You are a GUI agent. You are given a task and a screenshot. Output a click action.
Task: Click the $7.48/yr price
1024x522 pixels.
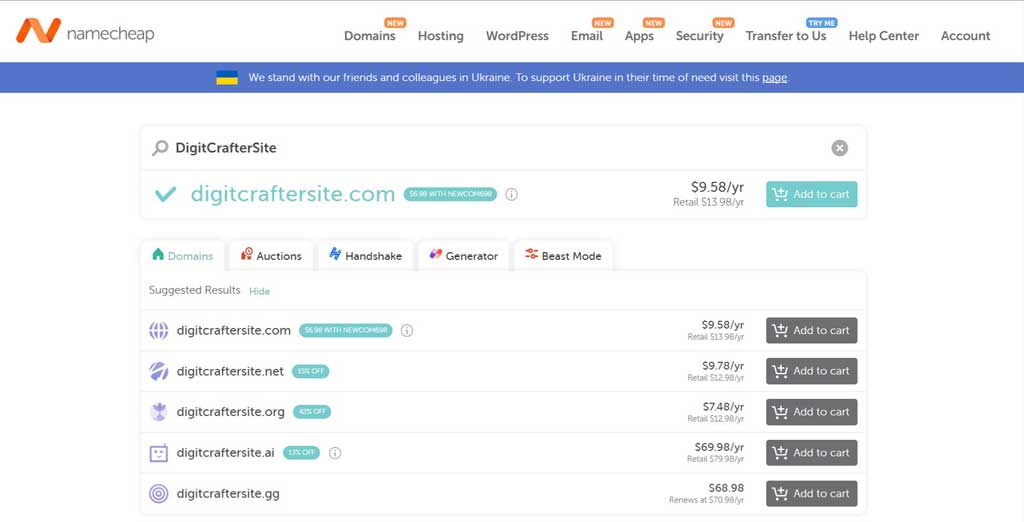pyautogui.click(x=723, y=407)
